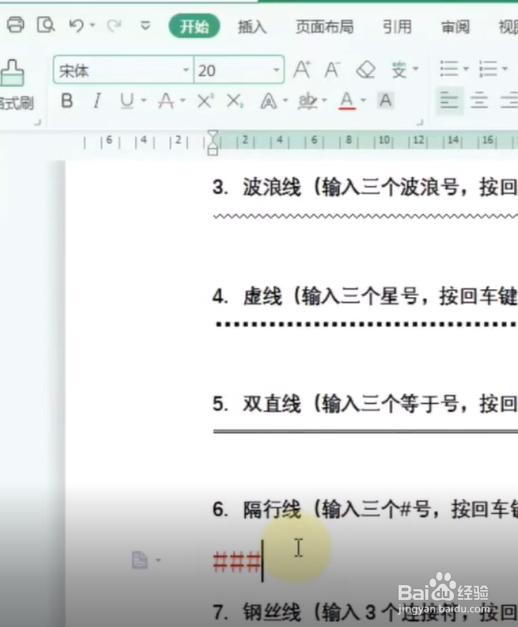The width and height of the screenshot is (518, 627).
Task: Undo the last action
Action: pos(76,26)
